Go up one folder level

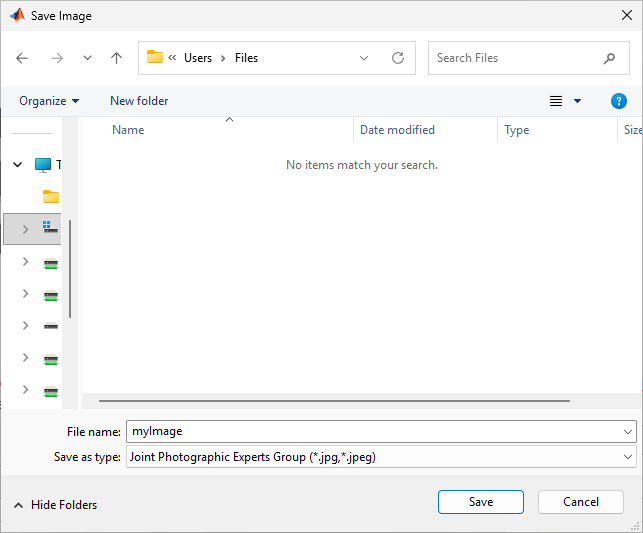(x=116, y=58)
